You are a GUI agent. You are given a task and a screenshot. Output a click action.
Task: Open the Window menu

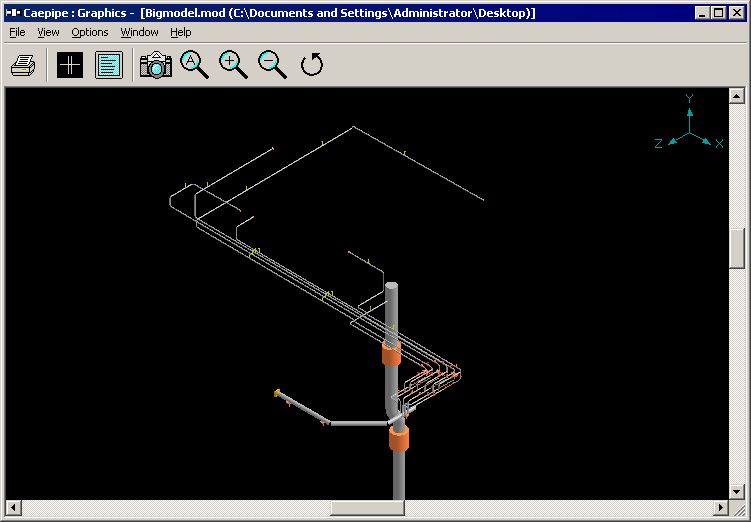coord(139,33)
